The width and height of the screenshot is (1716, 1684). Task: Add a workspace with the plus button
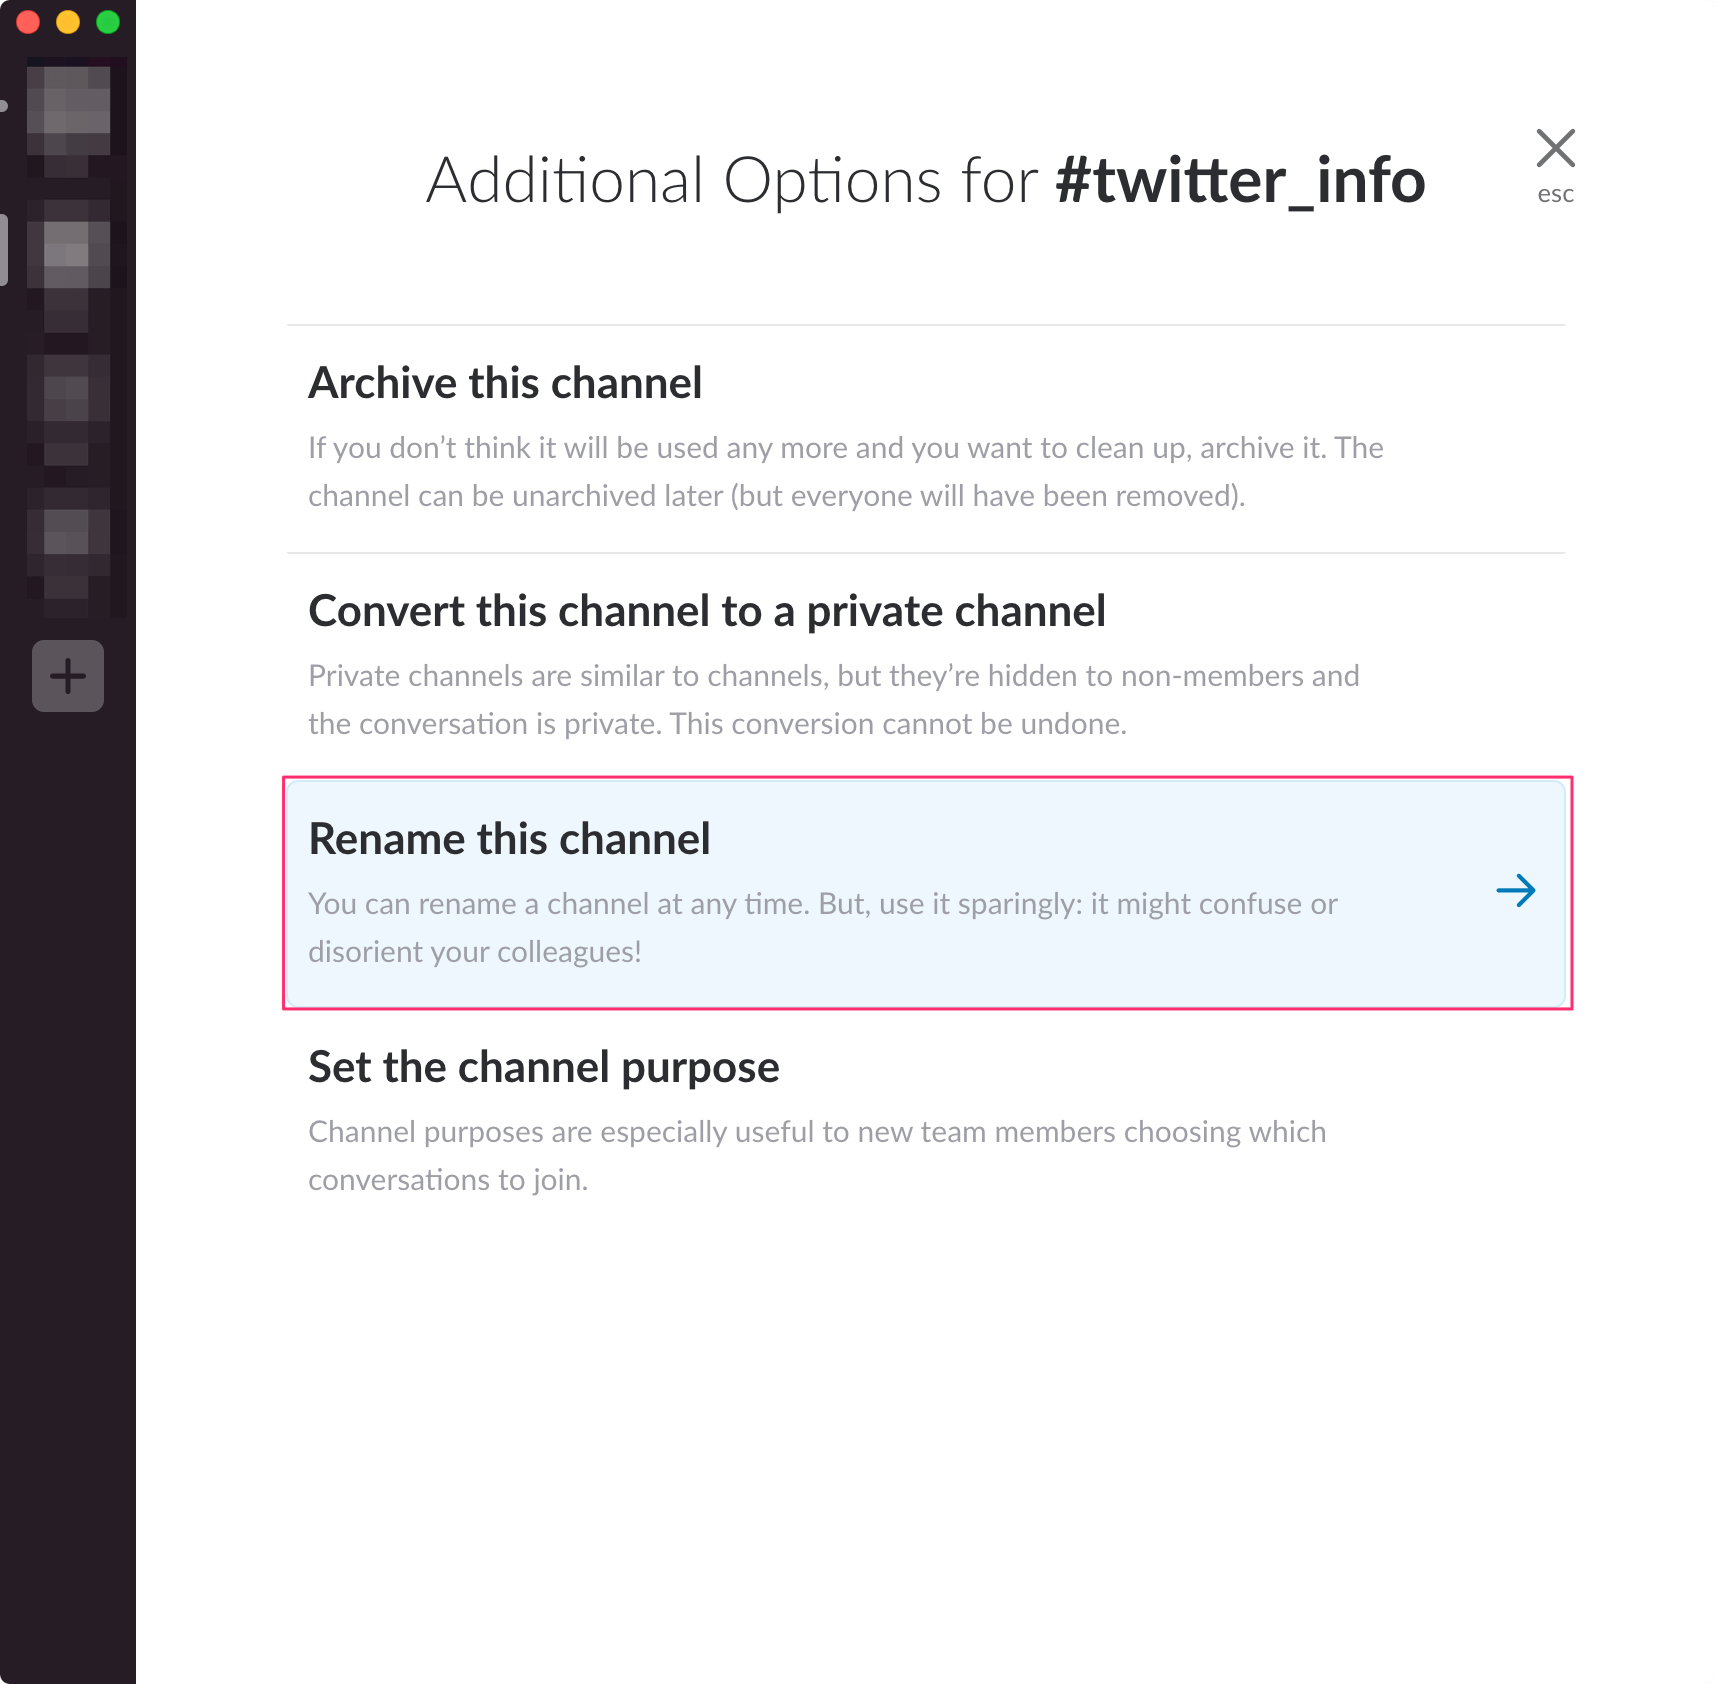pyautogui.click(x=68, y=676)
